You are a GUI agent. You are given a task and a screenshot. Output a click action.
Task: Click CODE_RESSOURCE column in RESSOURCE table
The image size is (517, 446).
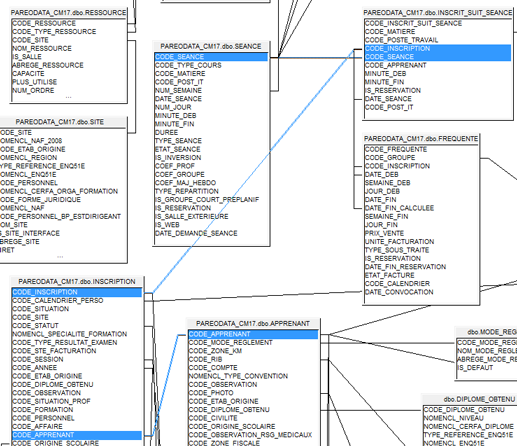tap(44, 23)
